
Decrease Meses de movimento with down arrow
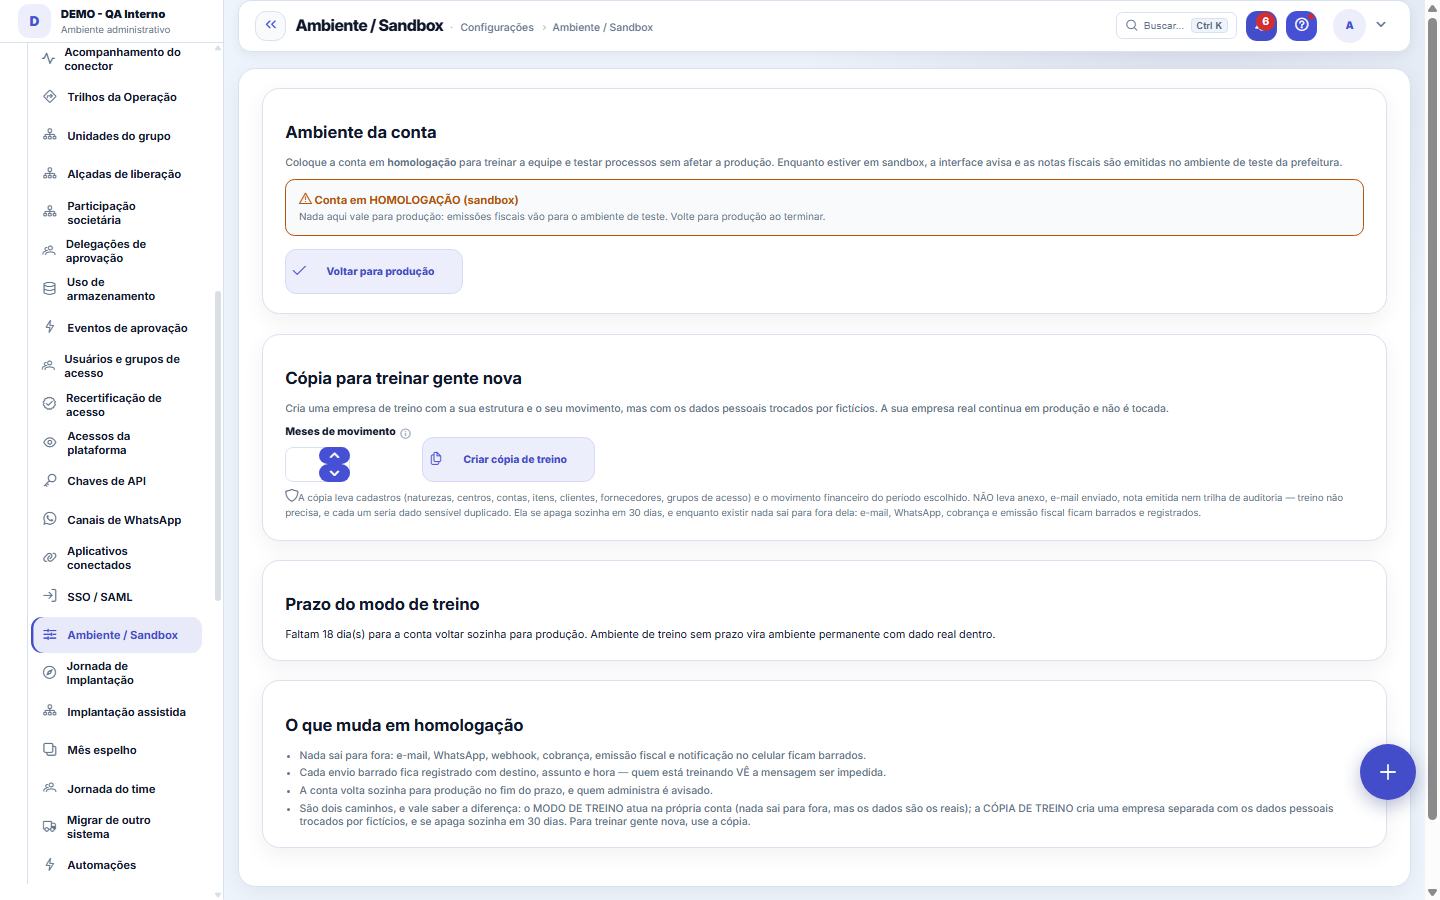(x=334, y=473)
